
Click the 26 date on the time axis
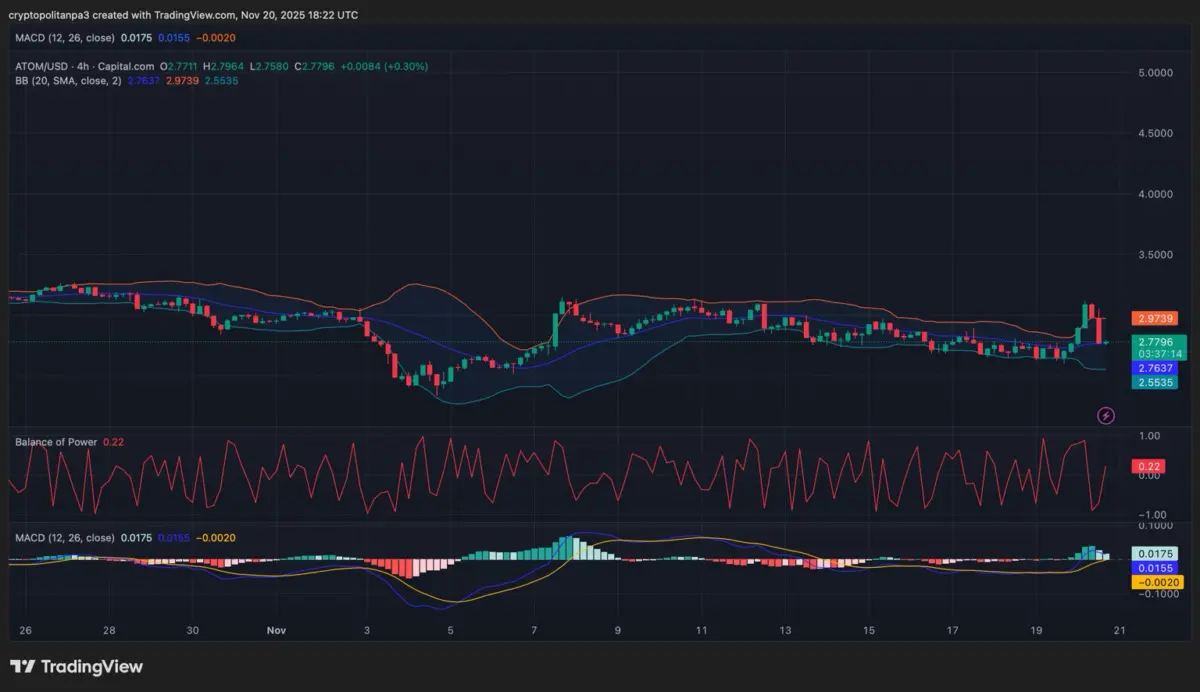click(x=26, y=631)
